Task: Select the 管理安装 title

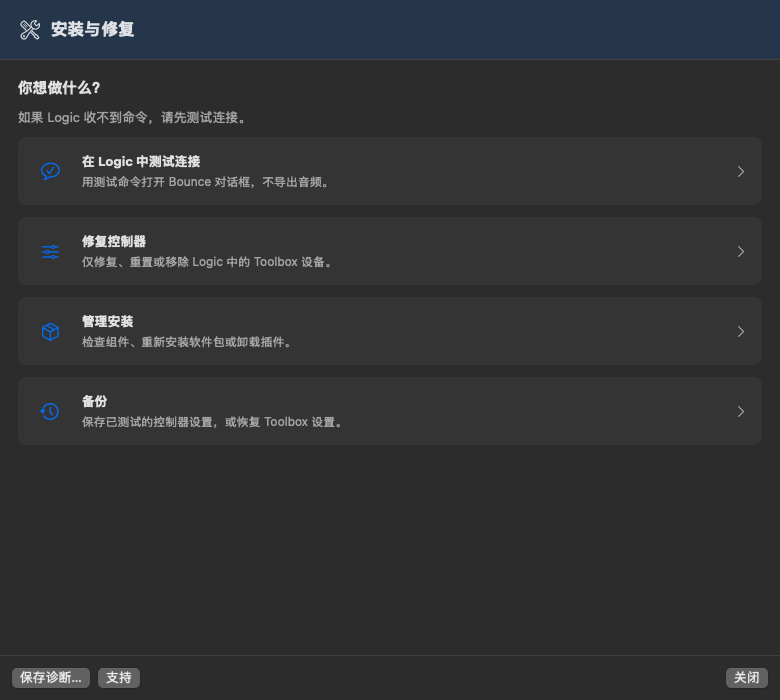Action: pos(107,322)
